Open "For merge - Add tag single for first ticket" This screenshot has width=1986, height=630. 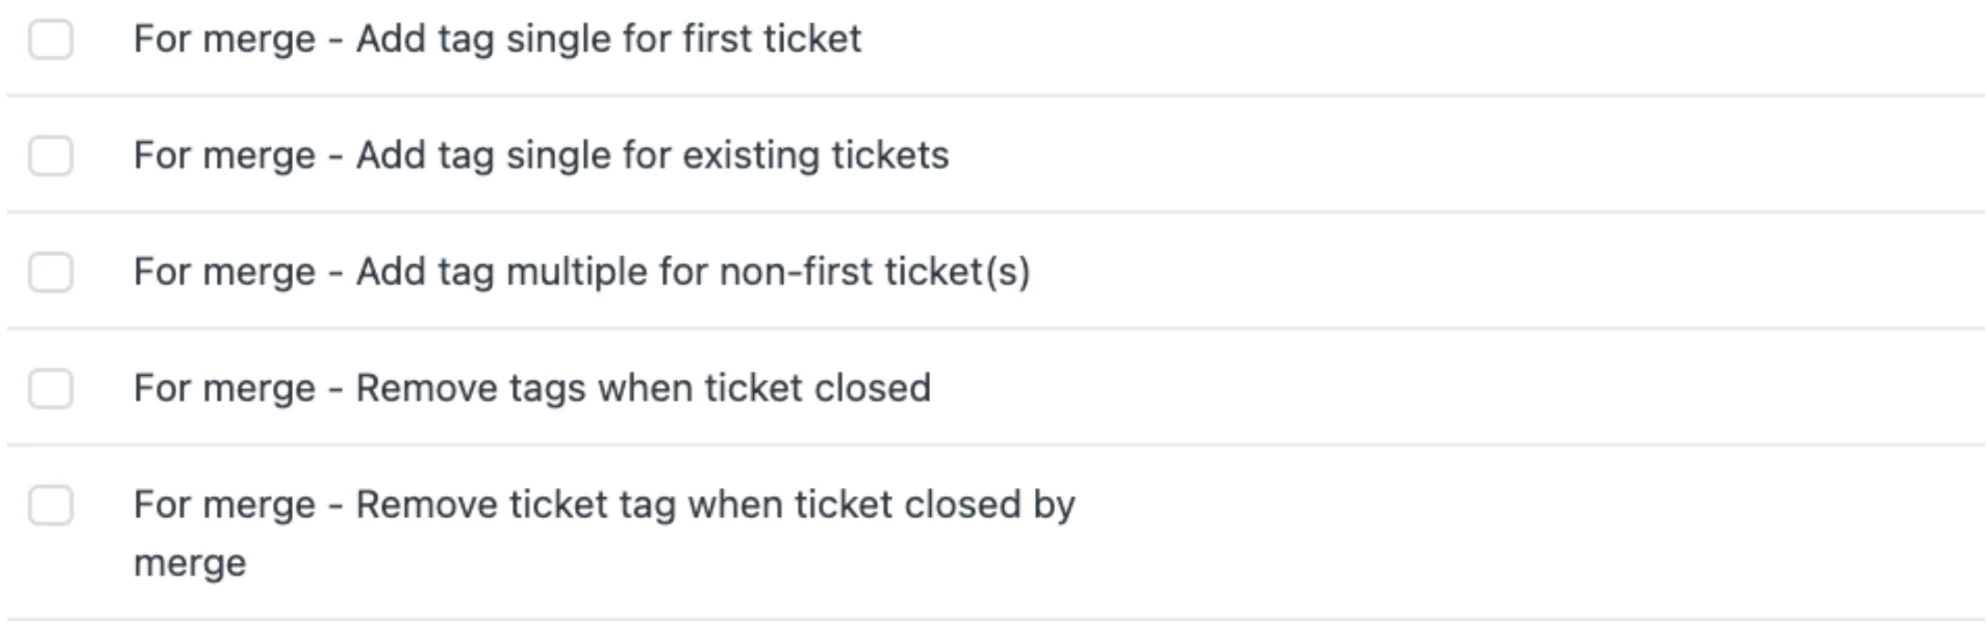click(x=496, y=40)
